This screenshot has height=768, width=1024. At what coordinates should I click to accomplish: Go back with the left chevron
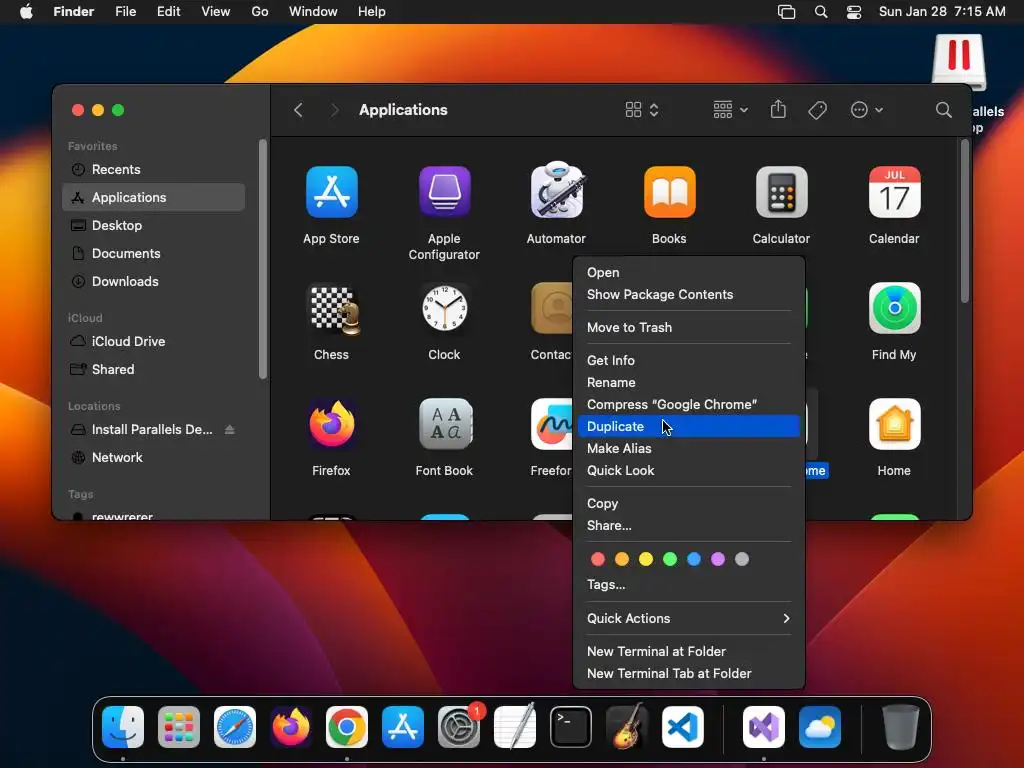[x=298, y=110]
